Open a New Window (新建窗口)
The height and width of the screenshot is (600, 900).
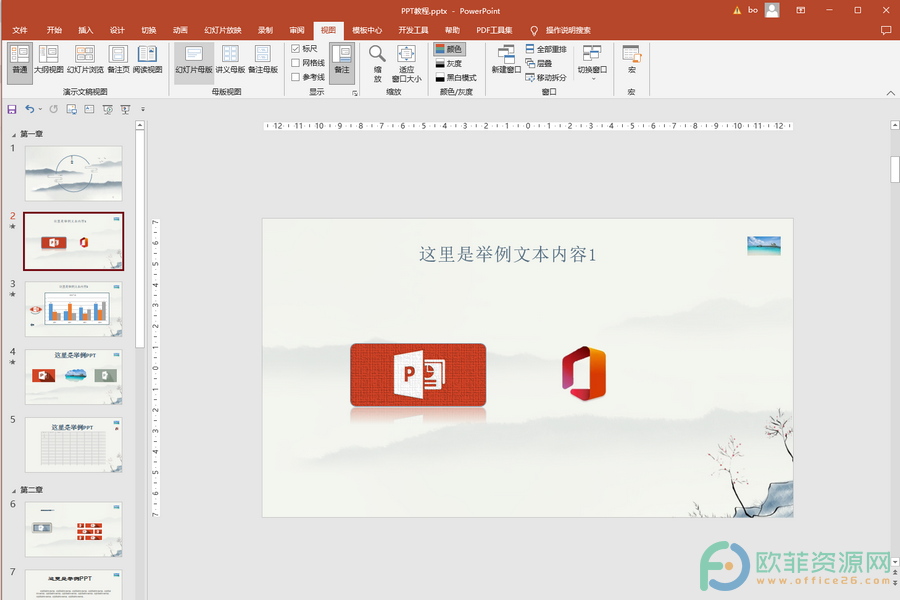click(x=506, y=60)
